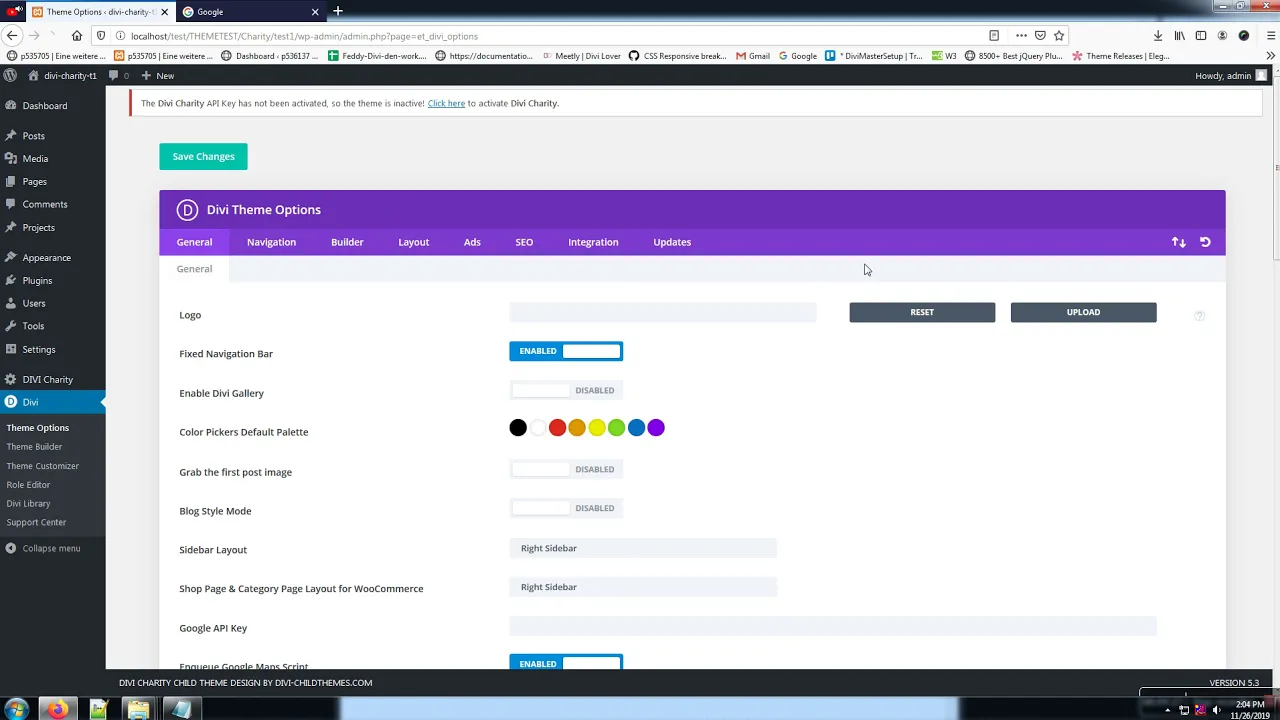Click Save Changes button
This screenshot has height=720, width=1280.
point(203,156)
